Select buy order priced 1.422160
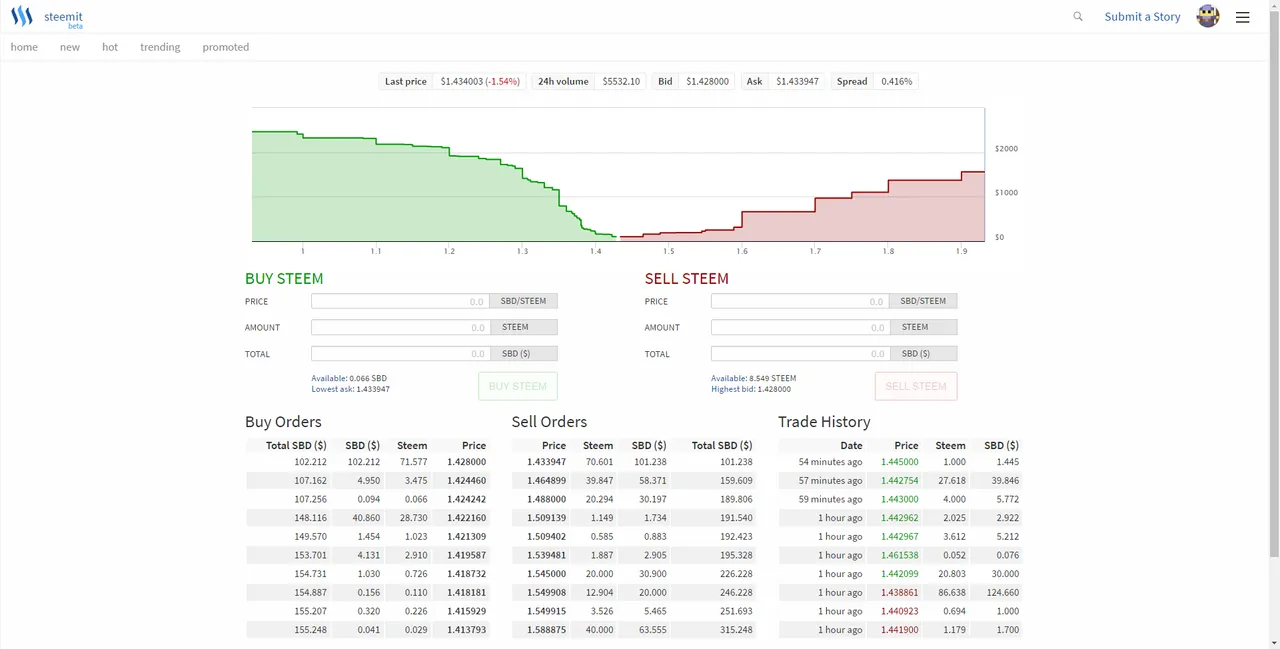This screenshot has width=1280, height=649. point(367,518)
